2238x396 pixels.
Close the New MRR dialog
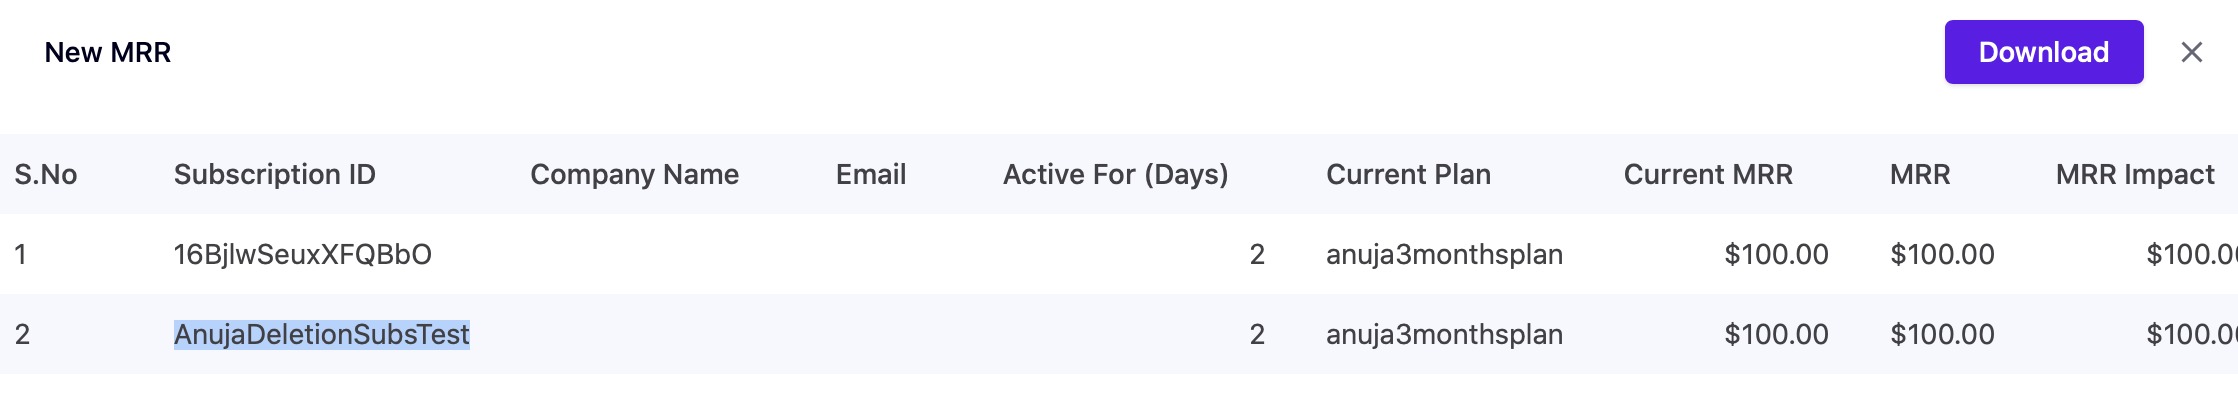pyautogui.click(x=2191, y=52)
